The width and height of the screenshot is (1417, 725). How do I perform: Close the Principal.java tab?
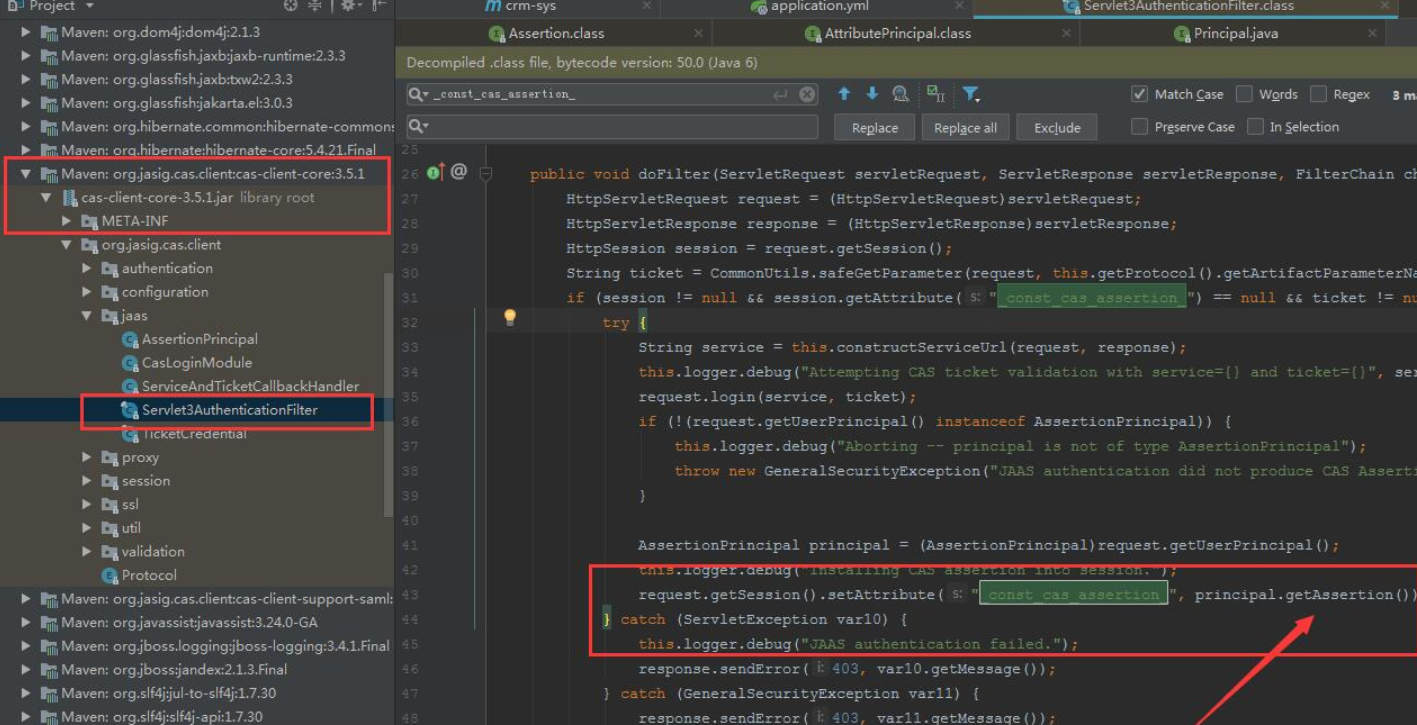click(x=1373, y=33)
